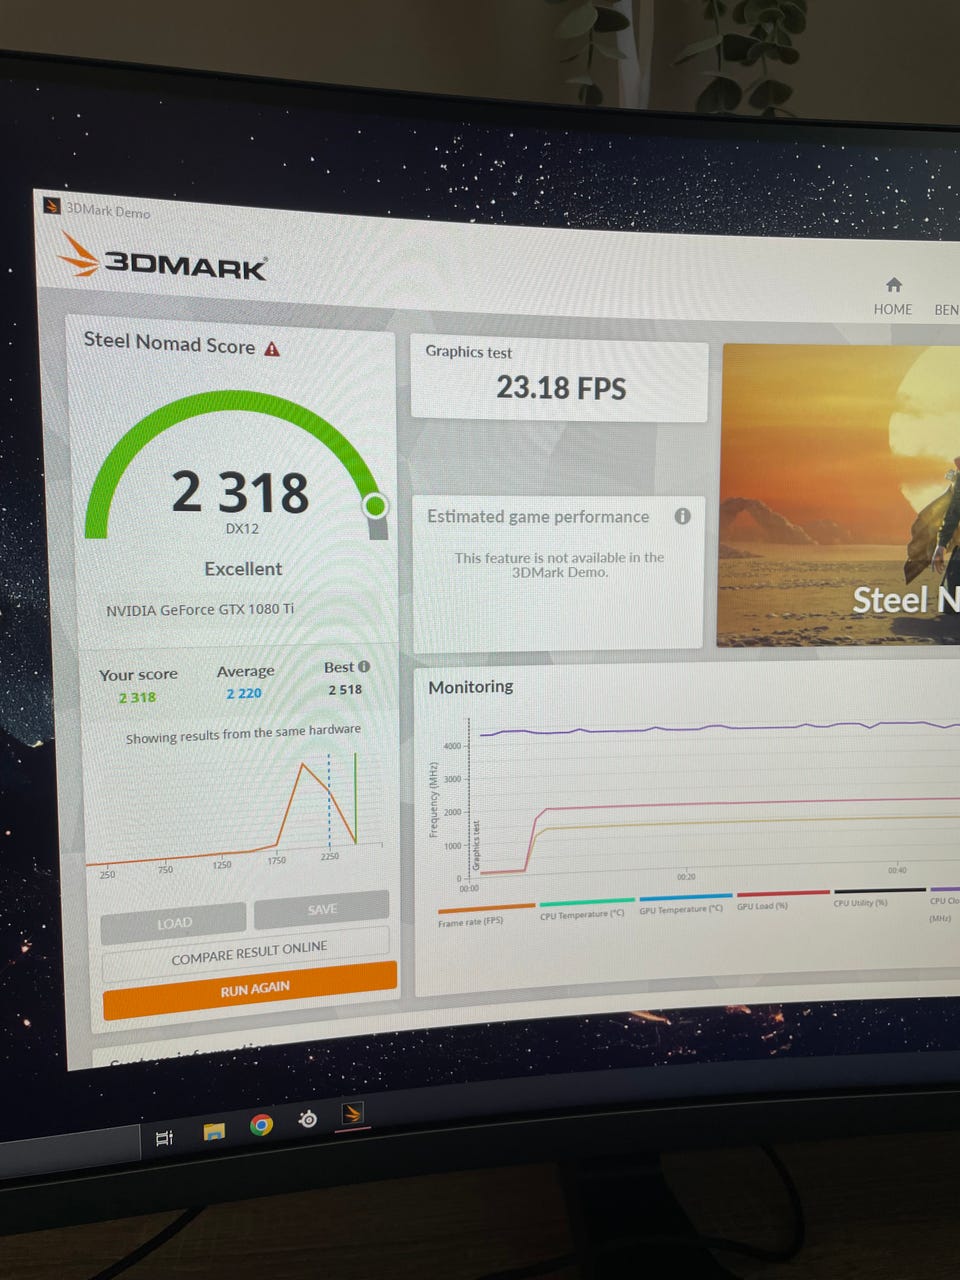Click the info icon next to Best
This screenshot has height=1280, width=960.
(364, 667)
